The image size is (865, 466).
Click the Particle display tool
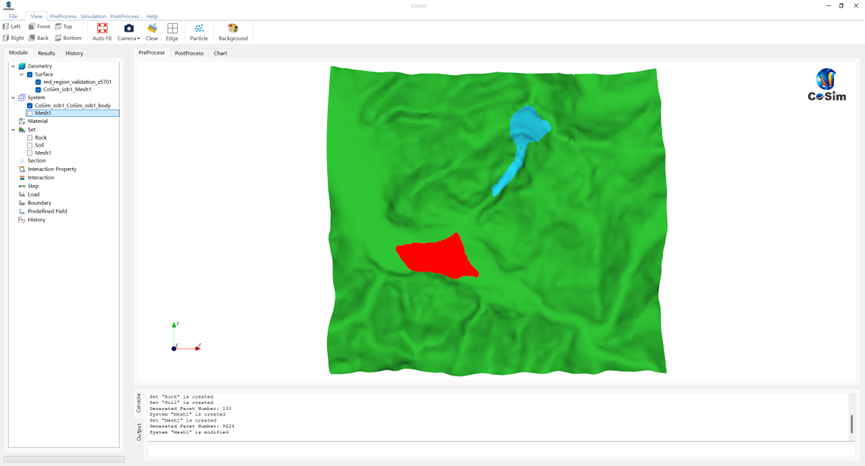coord(199,32)
